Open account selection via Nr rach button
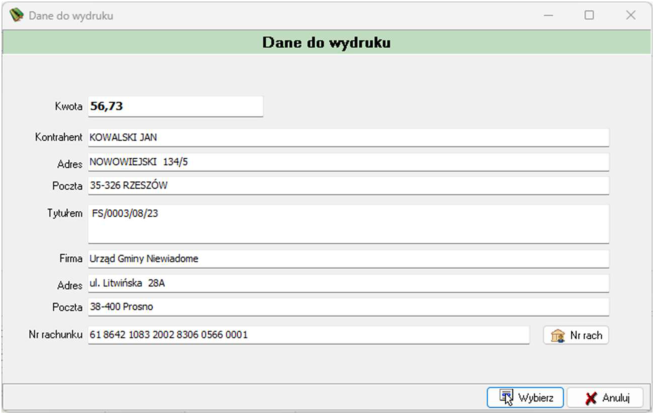 click(x=576, y=335)
